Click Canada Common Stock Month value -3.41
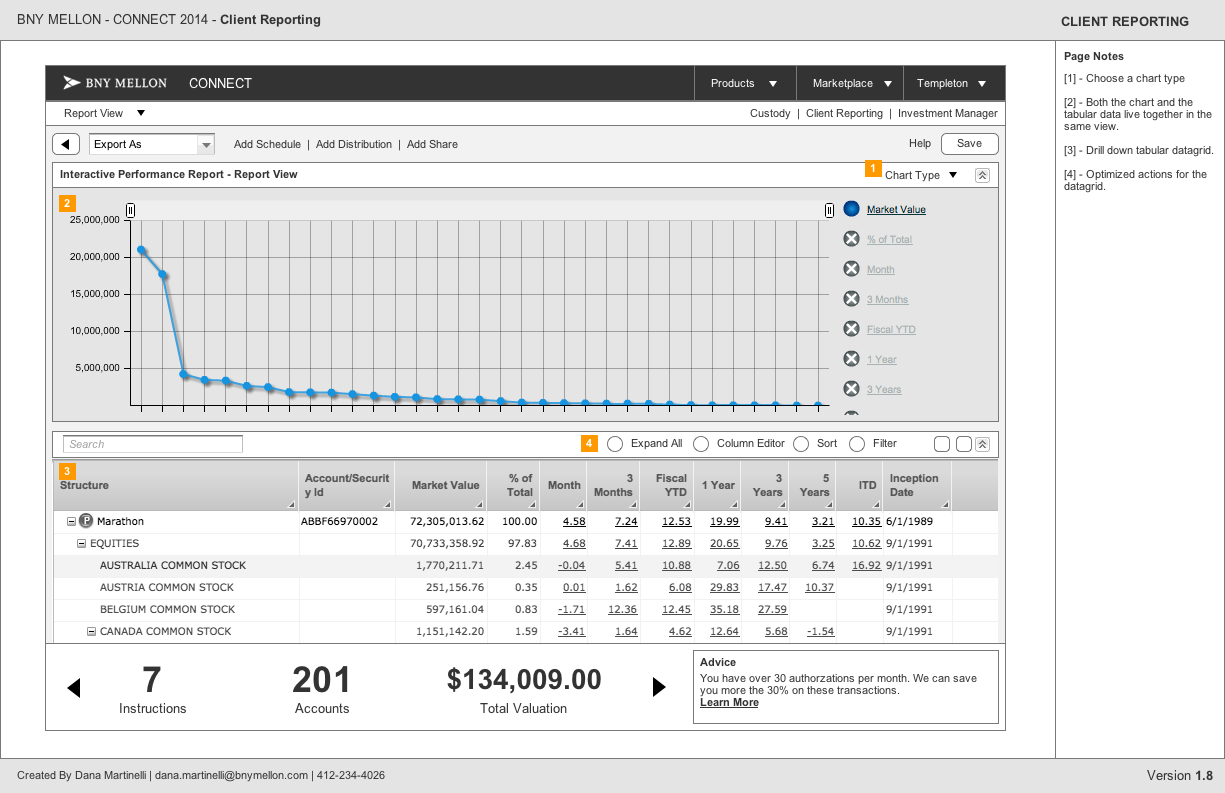Viewport: 1225px width, 793px height. [x=572, y=631]
